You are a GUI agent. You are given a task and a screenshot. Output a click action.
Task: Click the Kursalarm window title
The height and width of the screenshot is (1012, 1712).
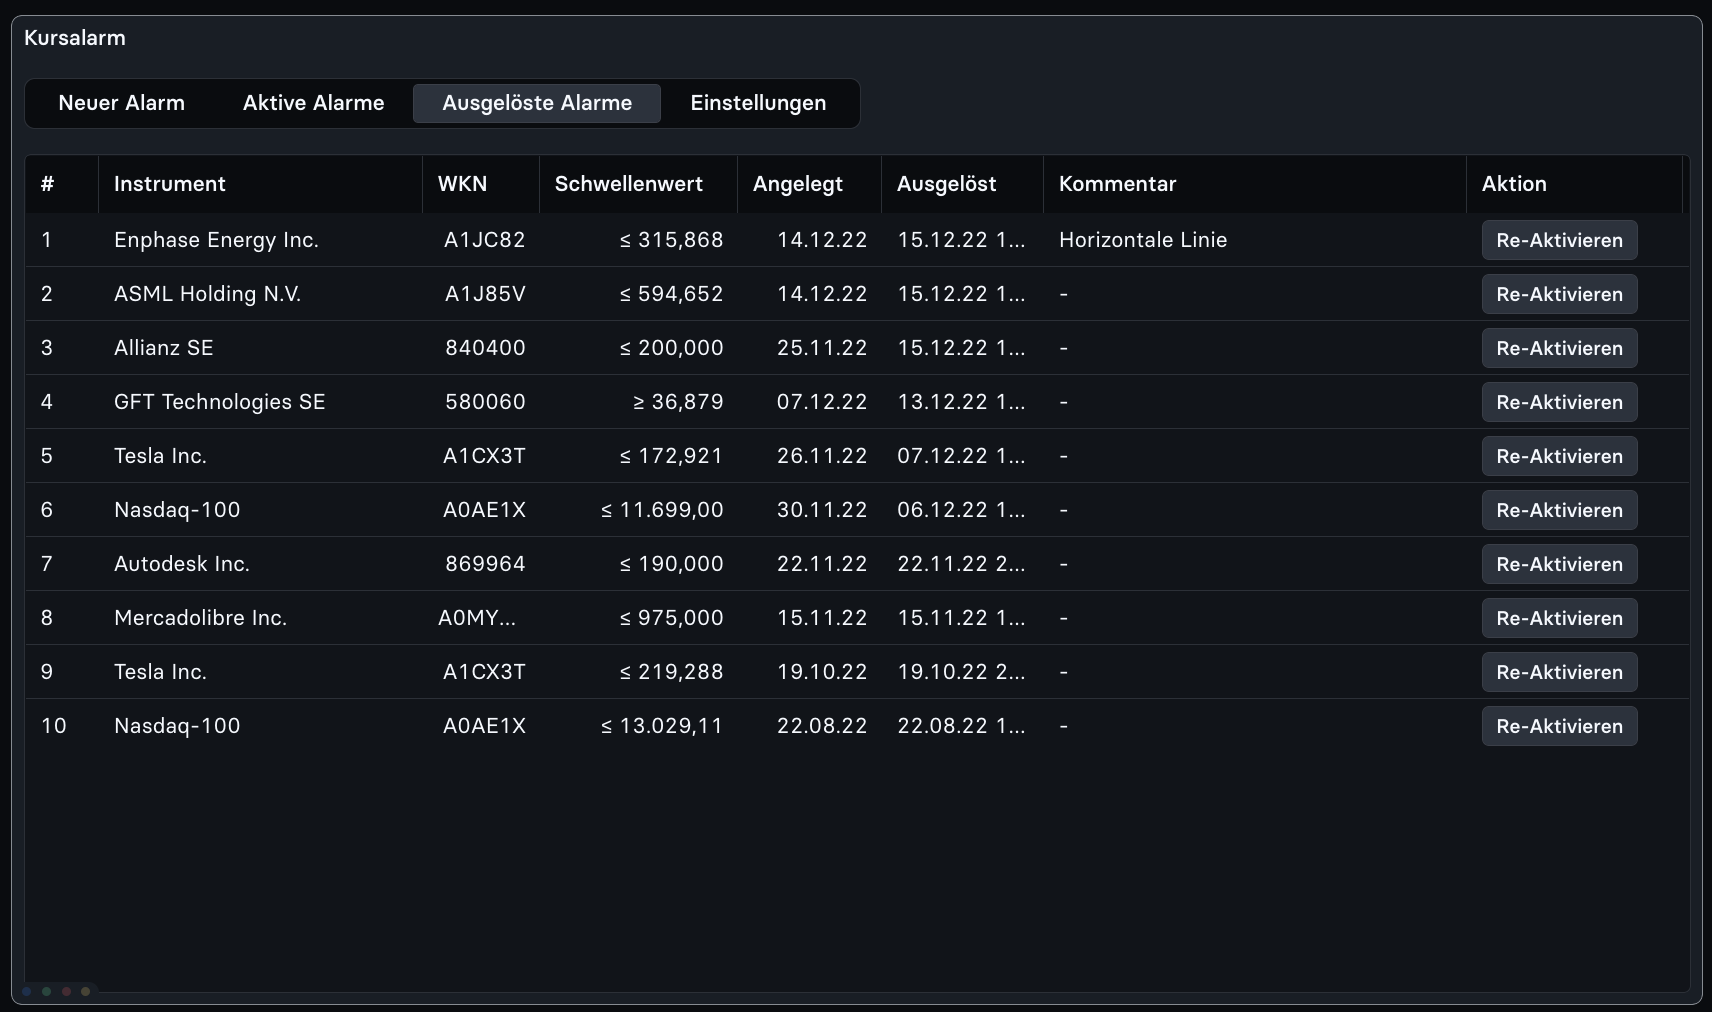[x=75, y=38]
